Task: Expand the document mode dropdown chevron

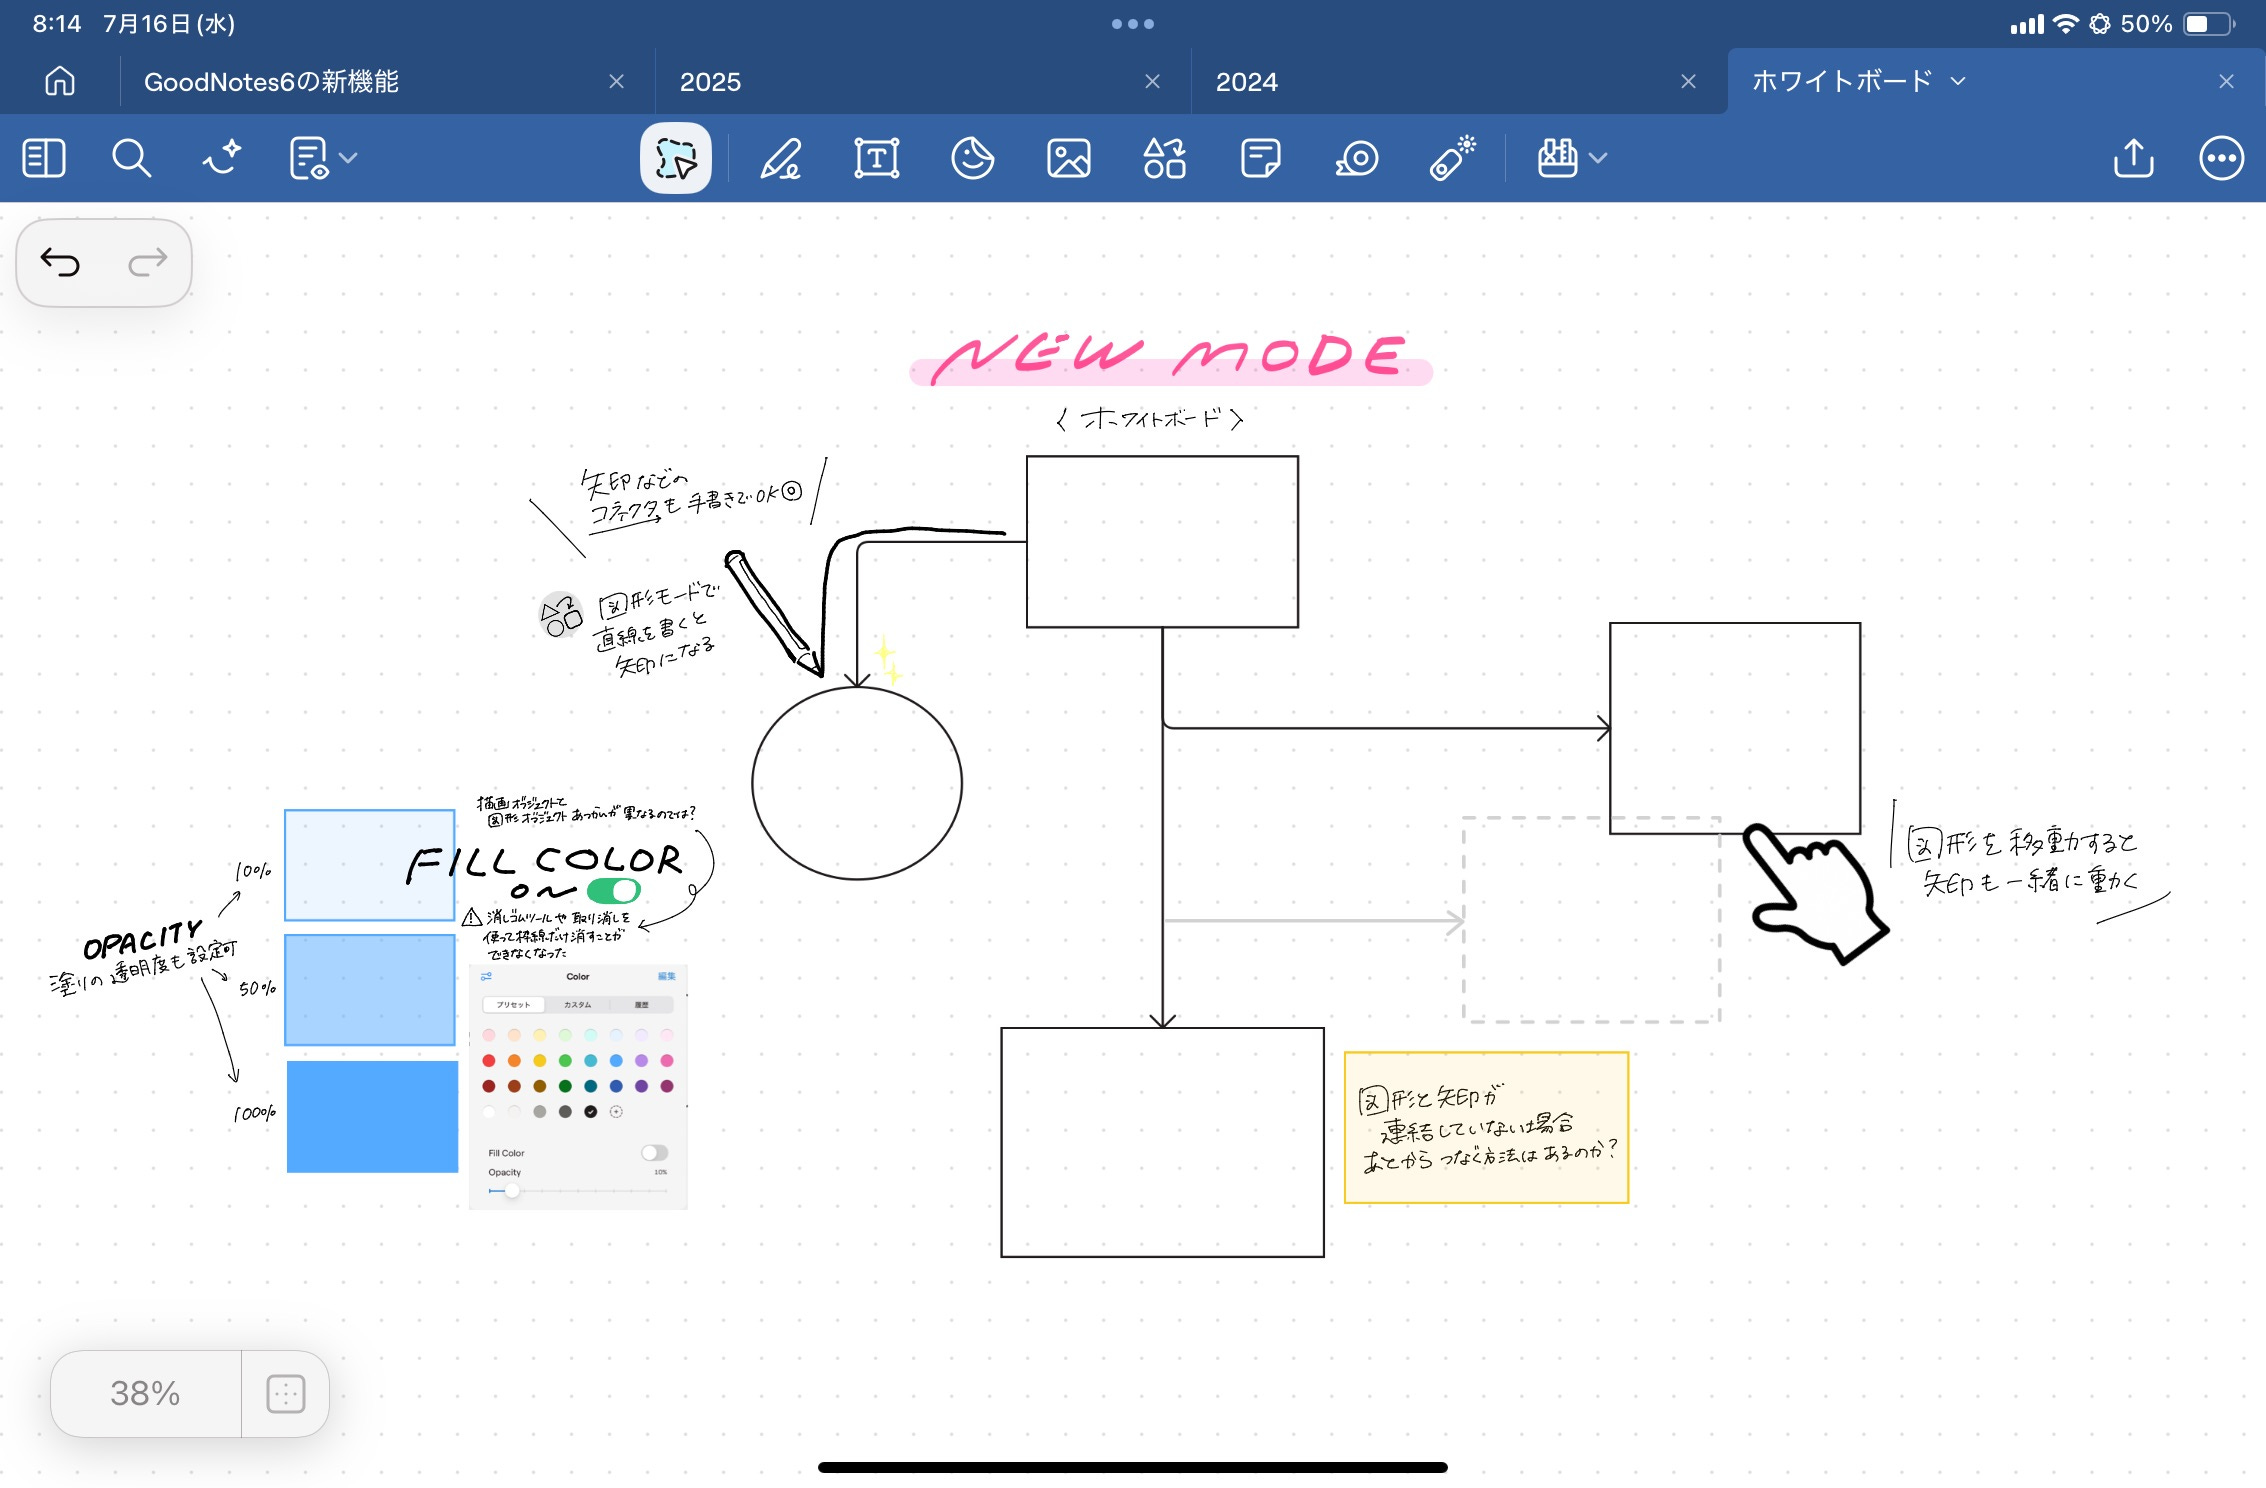Action: point(348,158)
